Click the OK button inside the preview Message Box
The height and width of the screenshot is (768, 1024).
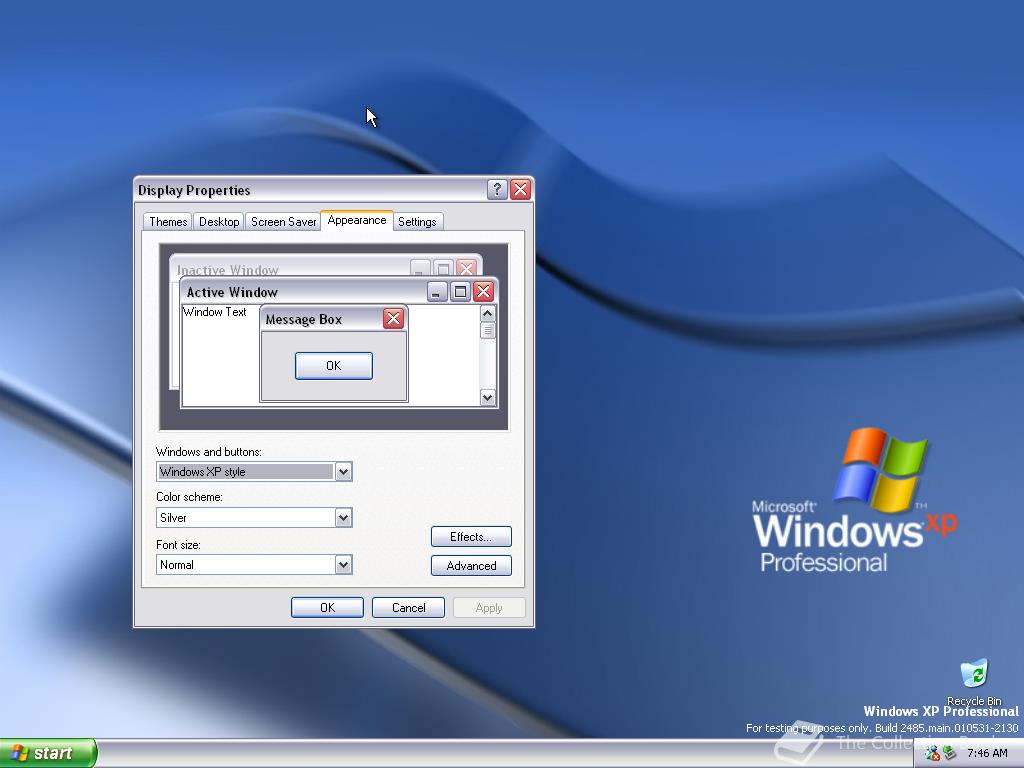coord(334,366)
